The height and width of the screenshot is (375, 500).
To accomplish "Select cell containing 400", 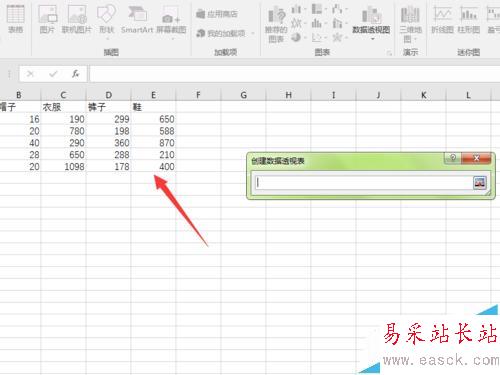I will [x=153, y=166].
